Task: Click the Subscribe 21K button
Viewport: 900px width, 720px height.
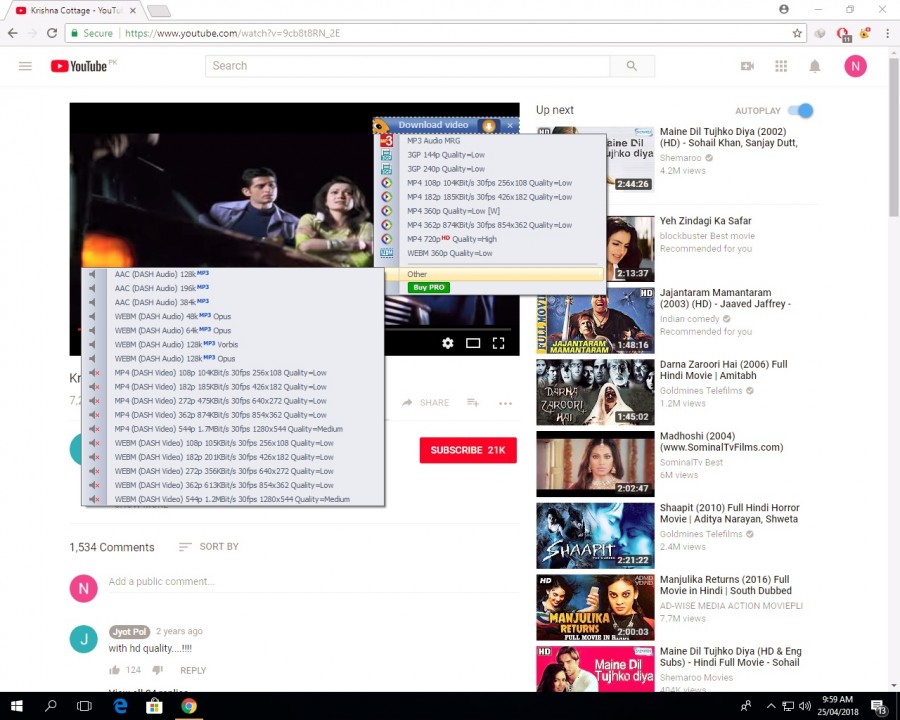Action: pos(468,450)
